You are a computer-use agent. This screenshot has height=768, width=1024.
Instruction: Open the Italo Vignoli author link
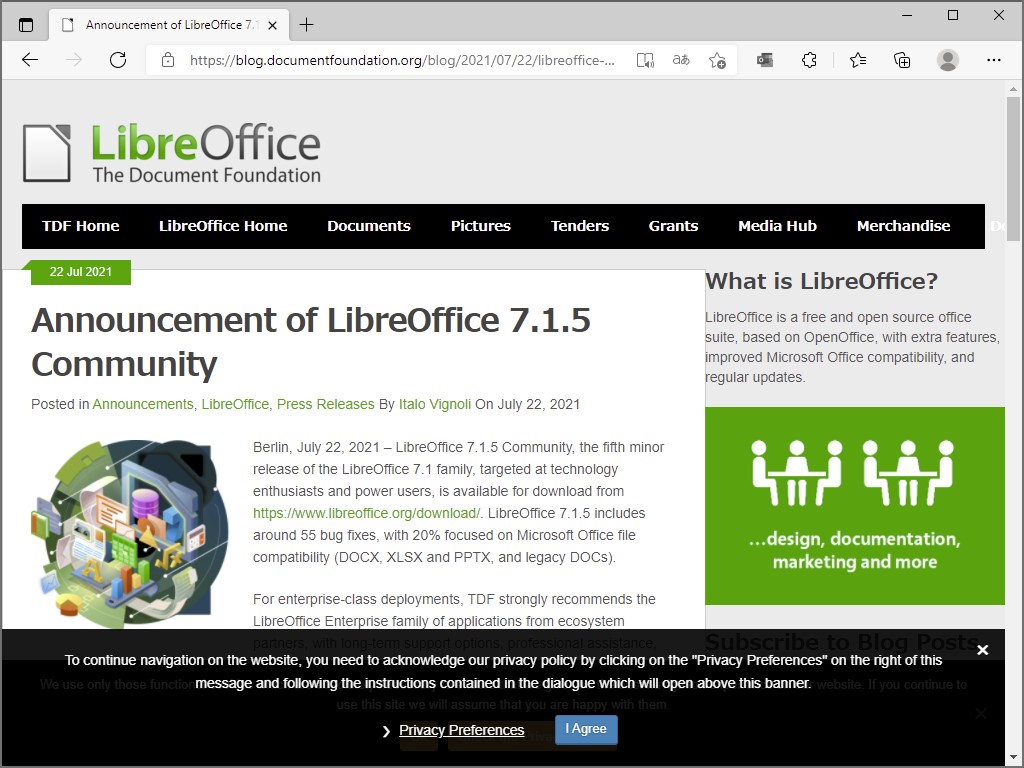pyautogui.click(x=434, y=404)
